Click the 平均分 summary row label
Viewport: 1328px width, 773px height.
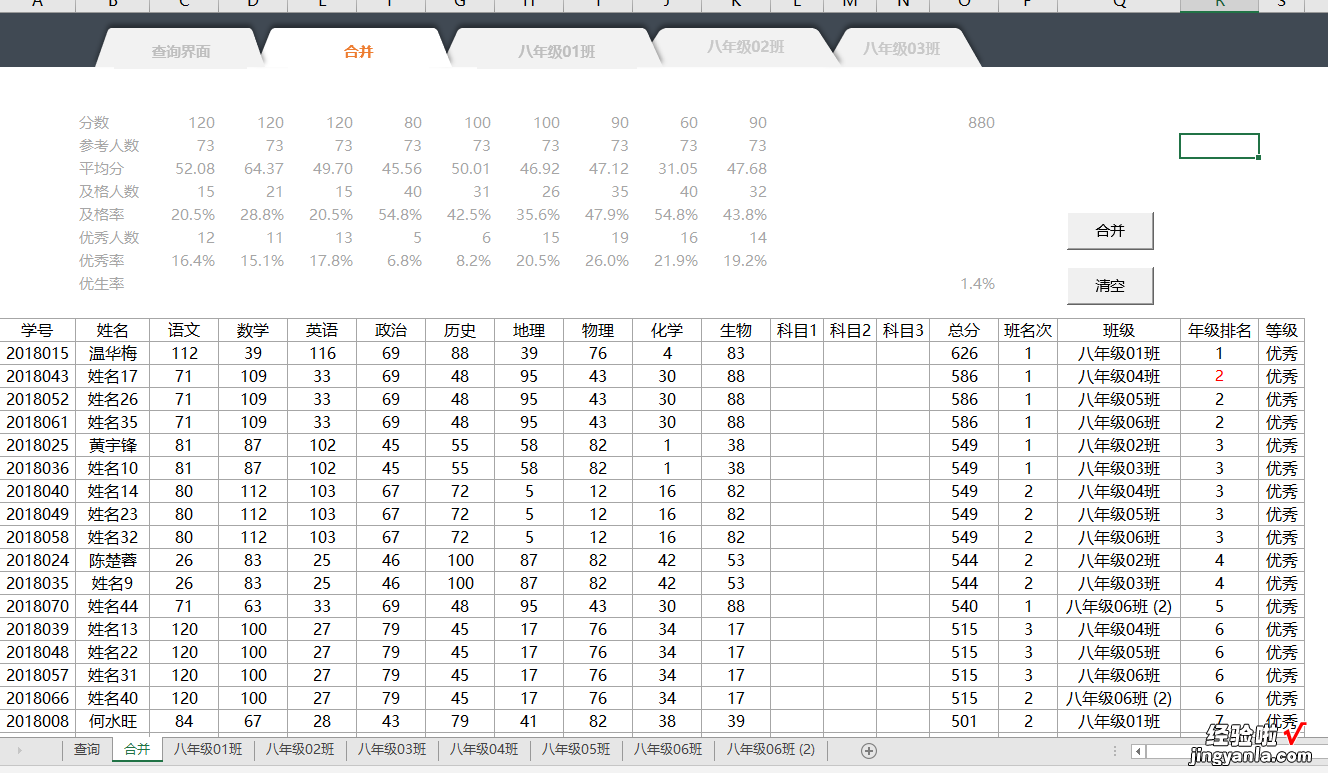[101, 168]
